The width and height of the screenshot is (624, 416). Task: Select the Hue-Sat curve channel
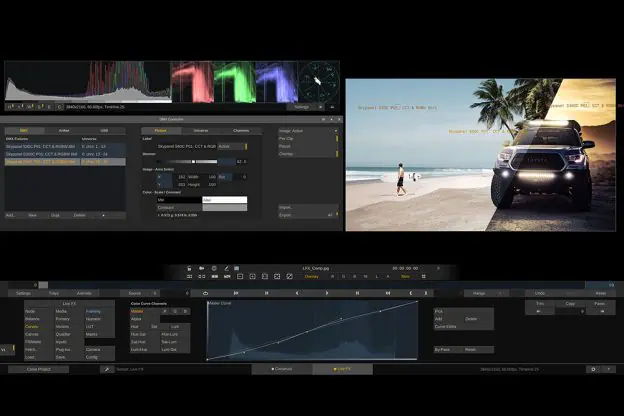pyautogui.click(x=145, y=334)
